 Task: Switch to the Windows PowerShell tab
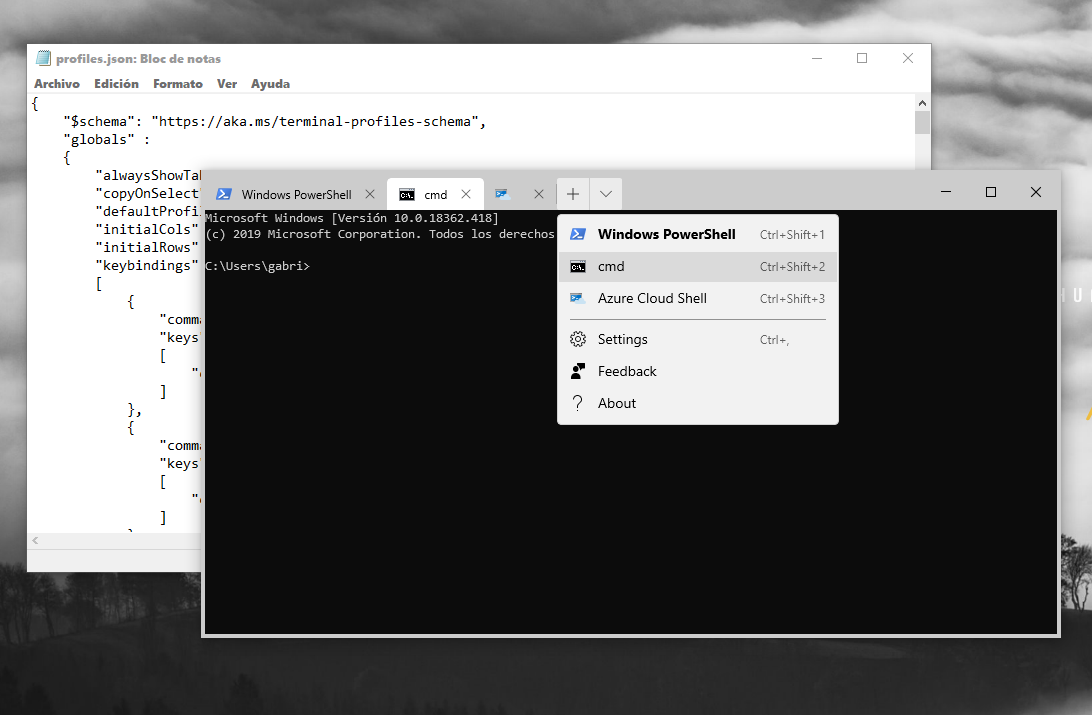click(x=295, y=194)
